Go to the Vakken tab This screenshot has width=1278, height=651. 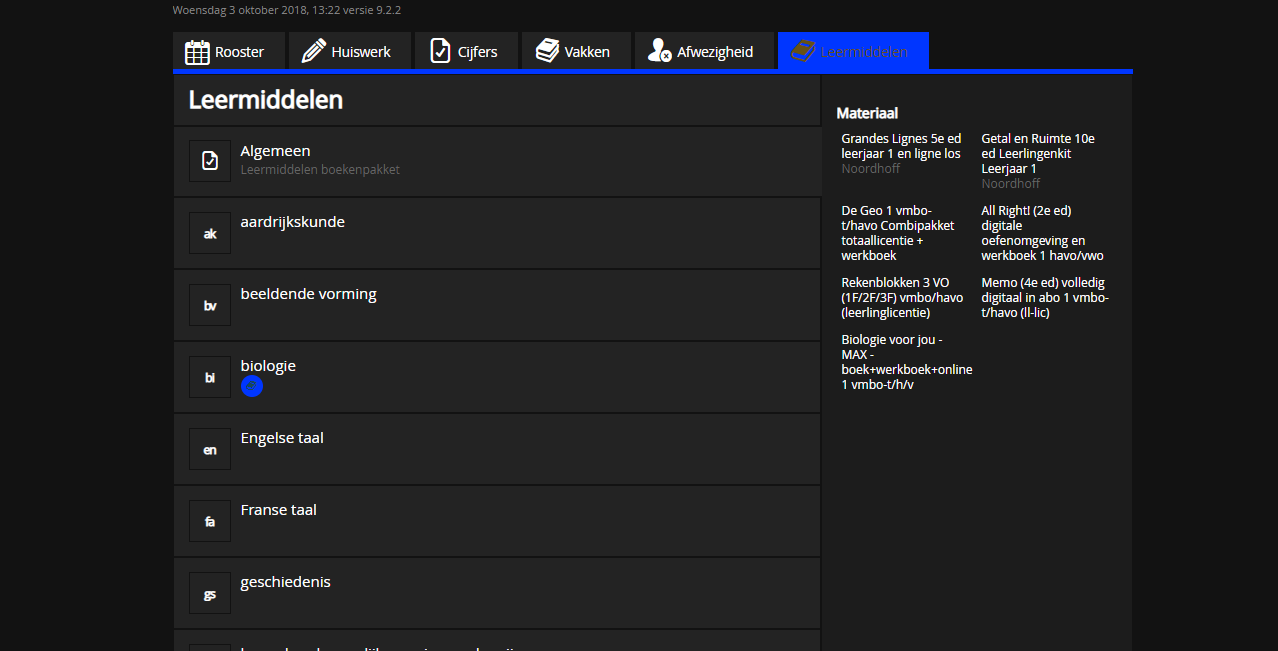[x=576, y=51]
